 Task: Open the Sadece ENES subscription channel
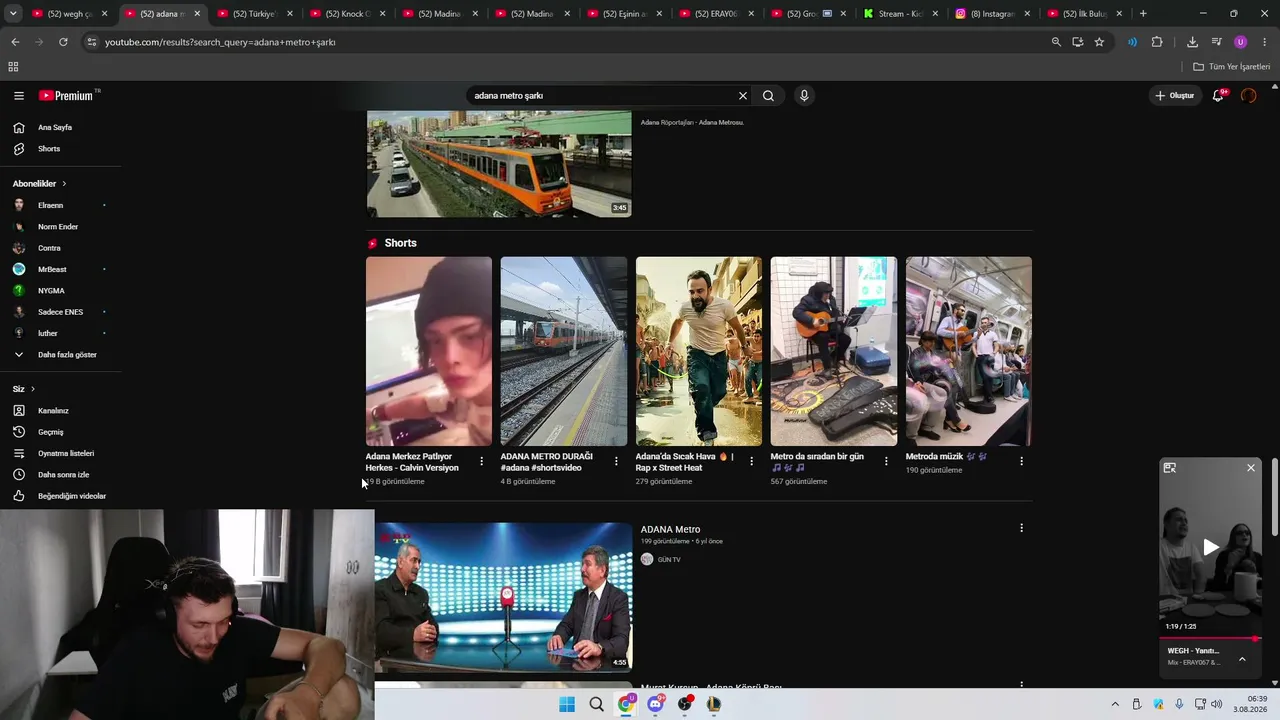pyautogui.click(x=61, y=312)
